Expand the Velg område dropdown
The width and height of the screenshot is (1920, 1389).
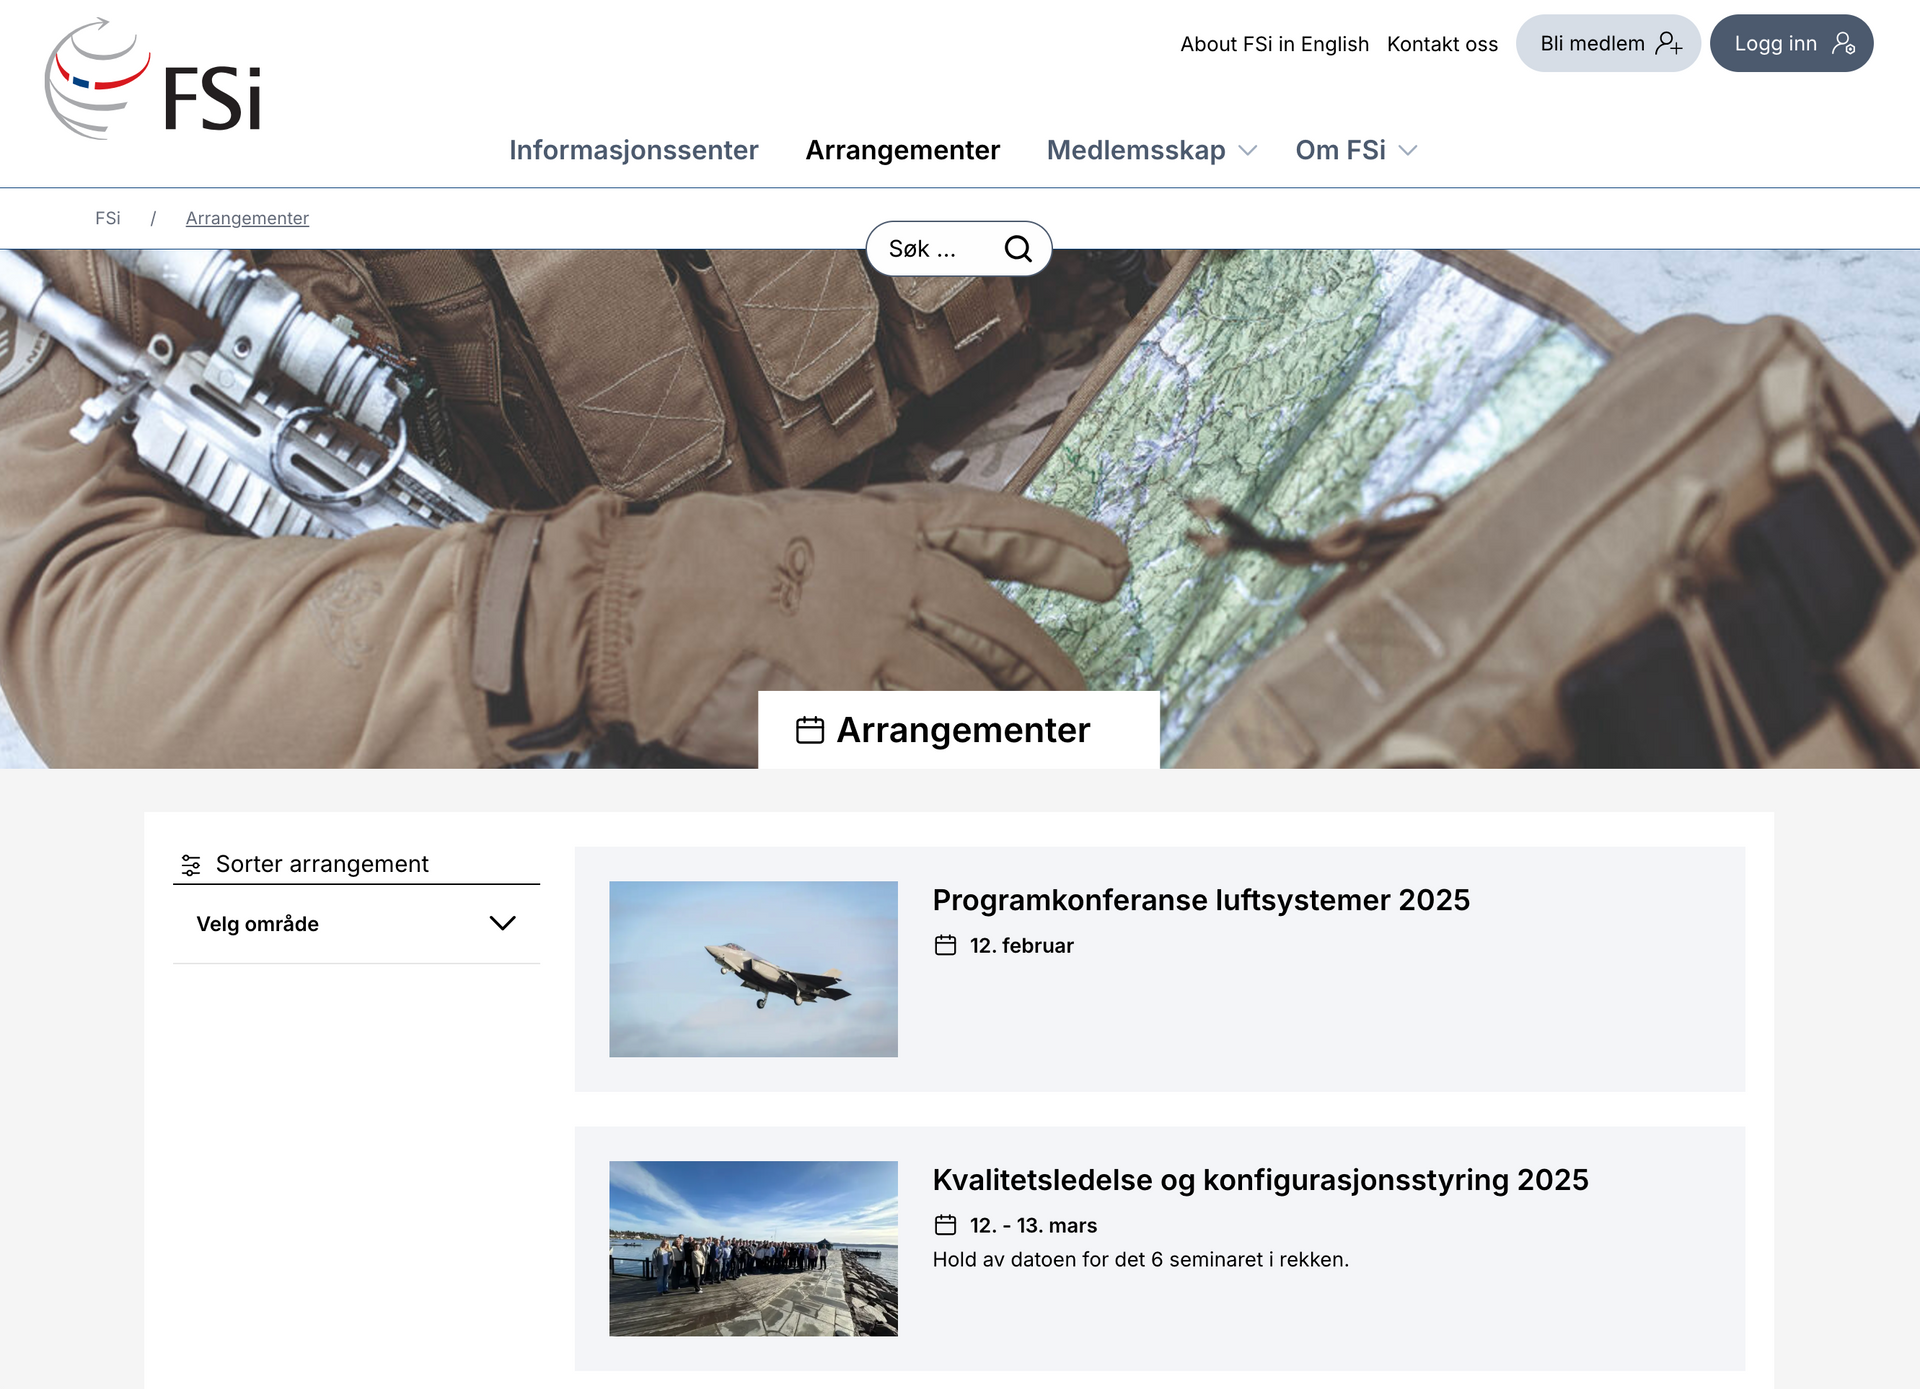pos(501,923)
